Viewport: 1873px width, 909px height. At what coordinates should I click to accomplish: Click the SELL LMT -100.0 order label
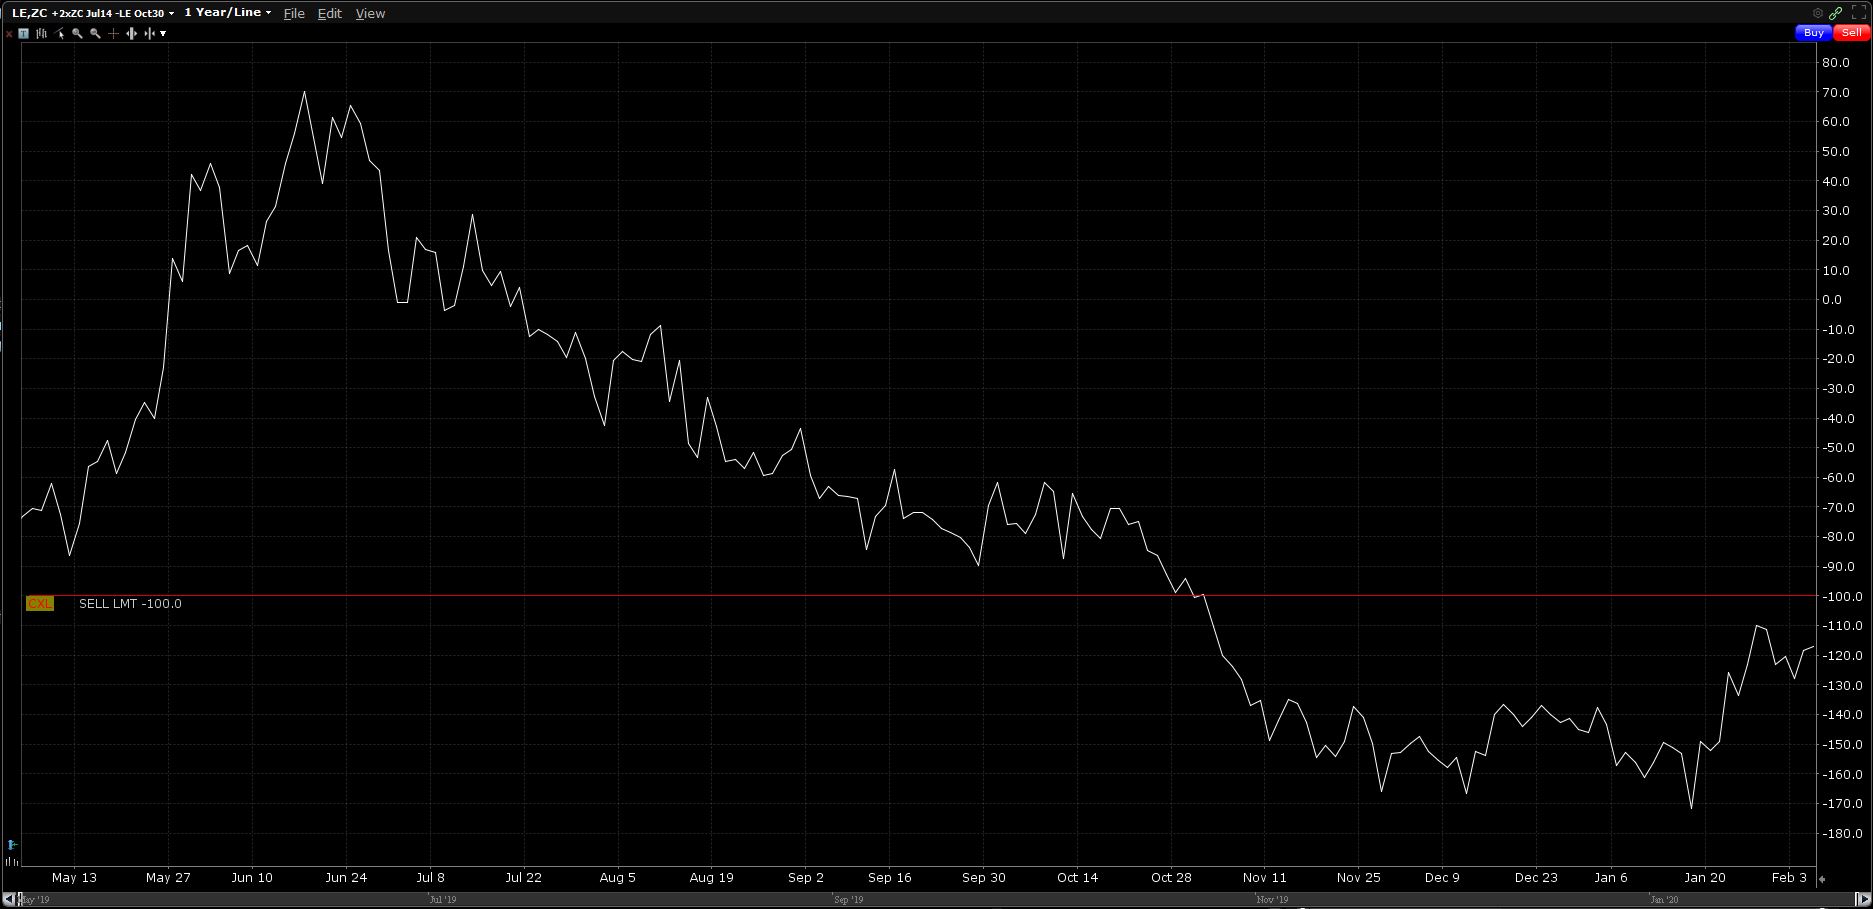[130, 604]
